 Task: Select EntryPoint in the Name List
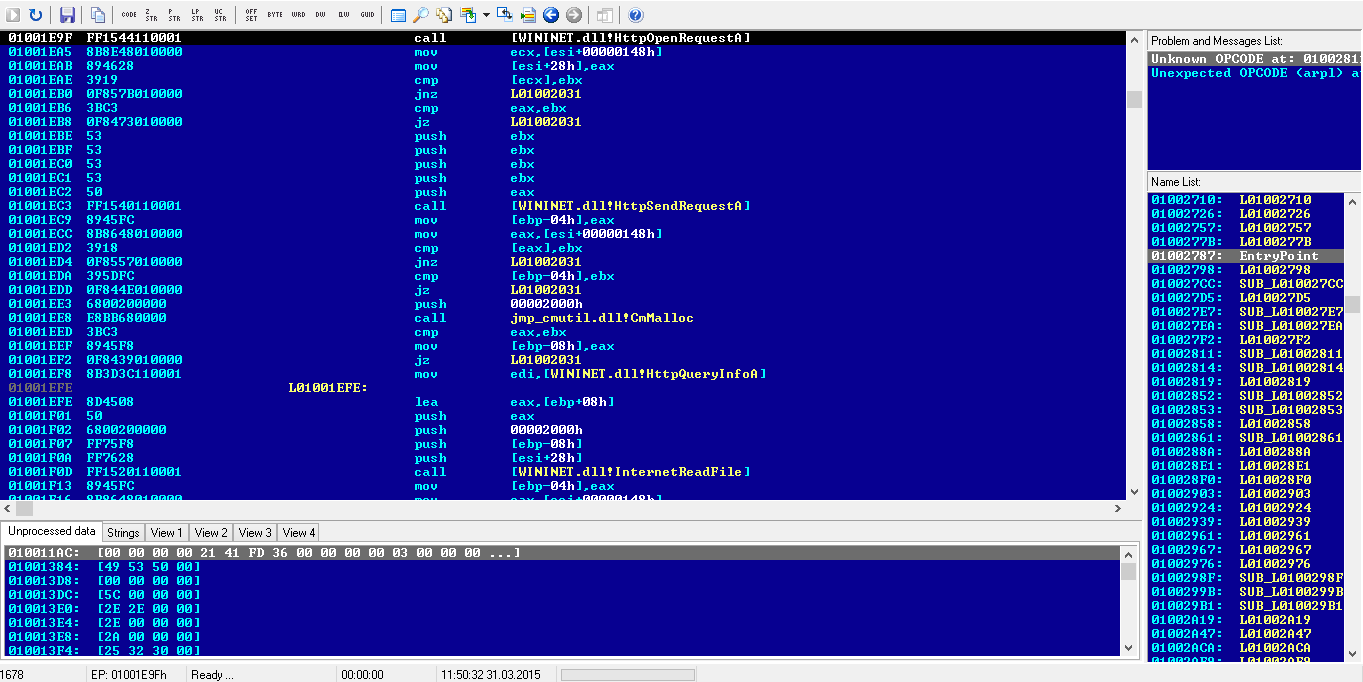[x=1245, y=256]
